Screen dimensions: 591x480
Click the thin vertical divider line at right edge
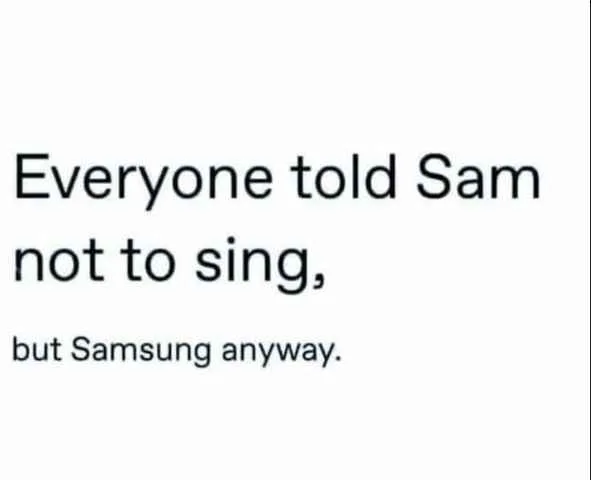tap(588, 240)
